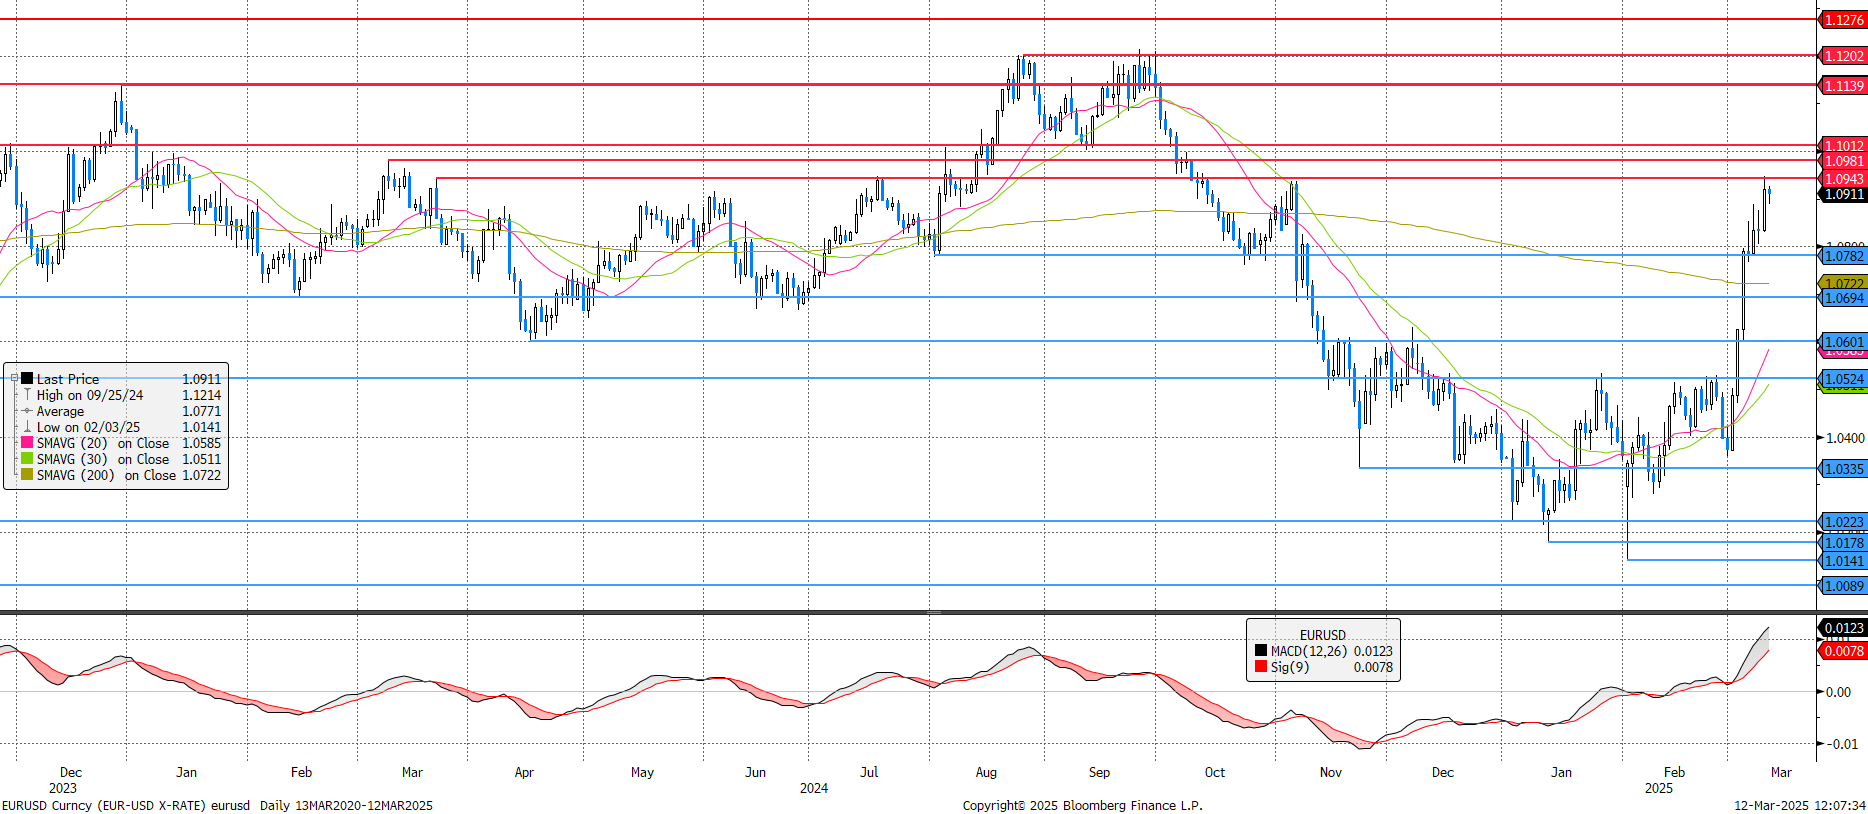Viewport: 1868px width, 814px height.
Task: Click the black 1.0911 last price tag
Action: tap(1842, 194)
